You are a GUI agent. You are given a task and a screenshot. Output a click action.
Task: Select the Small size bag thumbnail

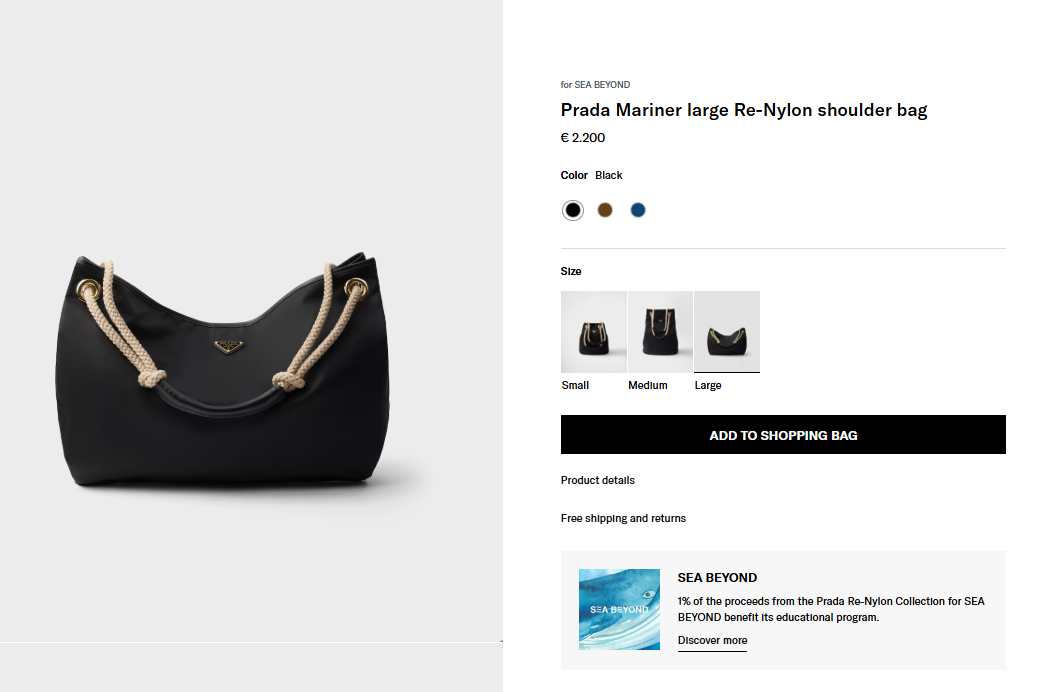tap(594, 331)
